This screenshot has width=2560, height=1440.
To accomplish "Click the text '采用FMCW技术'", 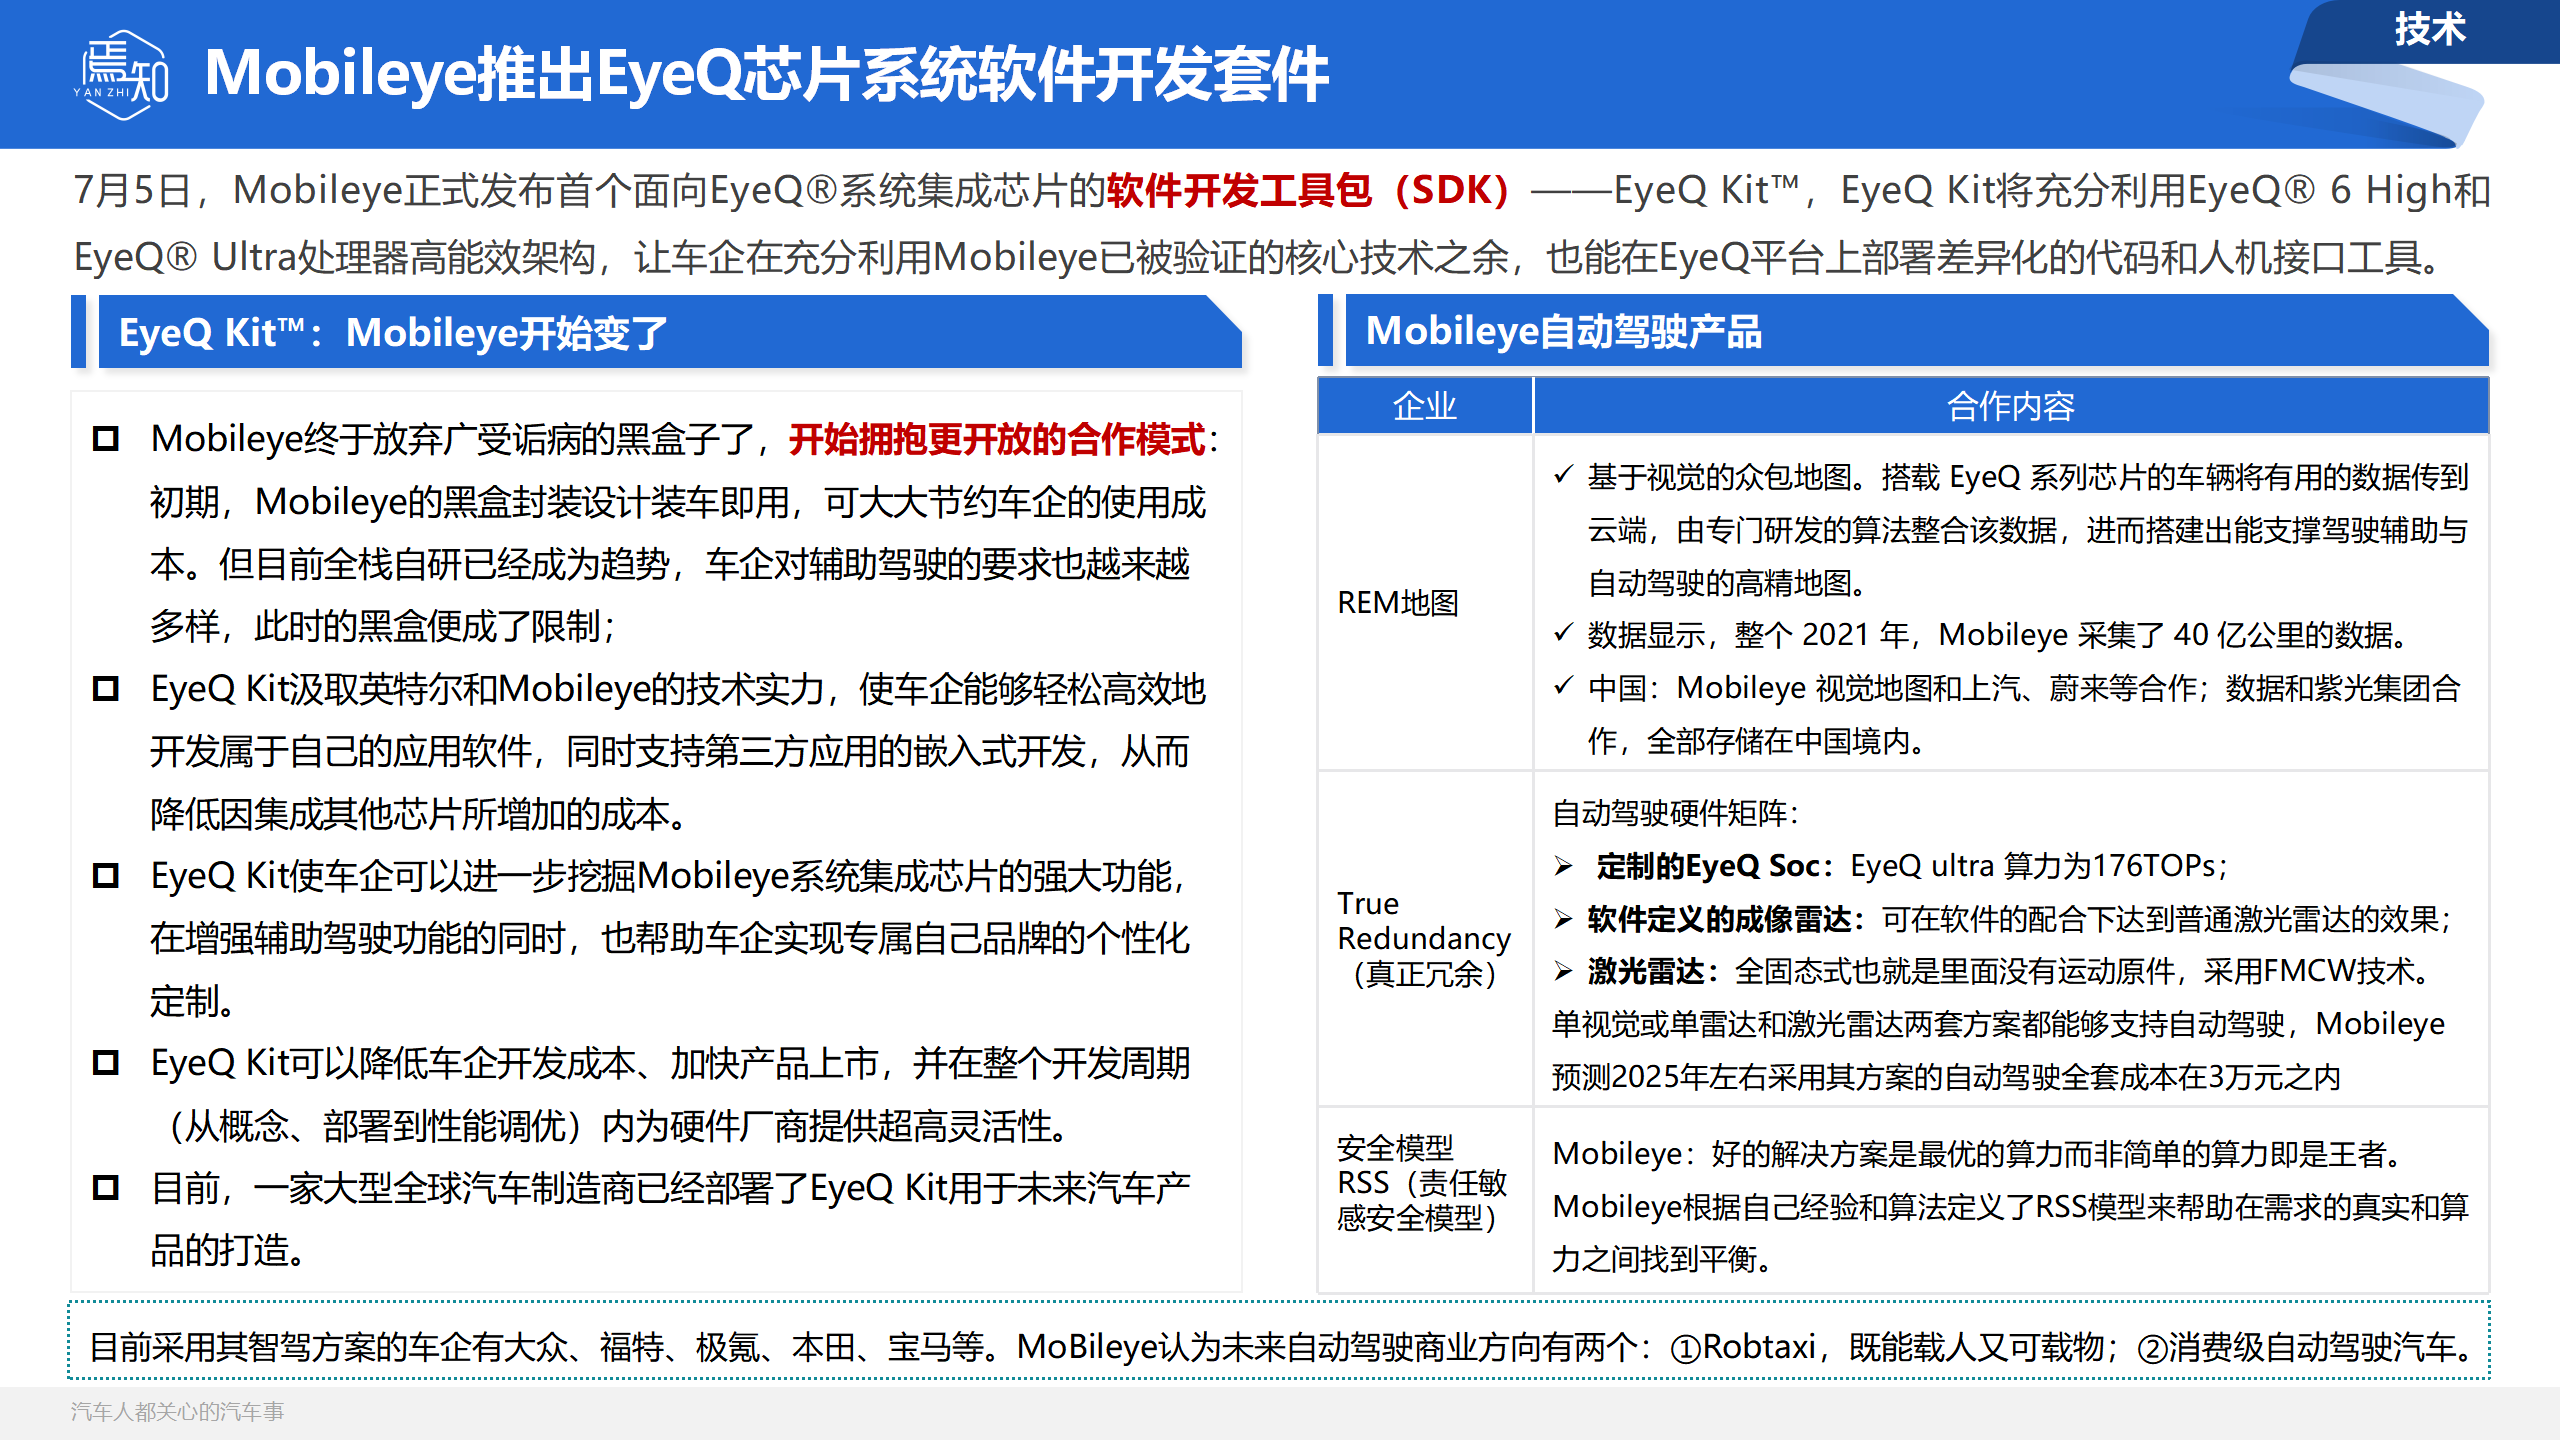I will pyautogui.click(x=2309, y=971).
